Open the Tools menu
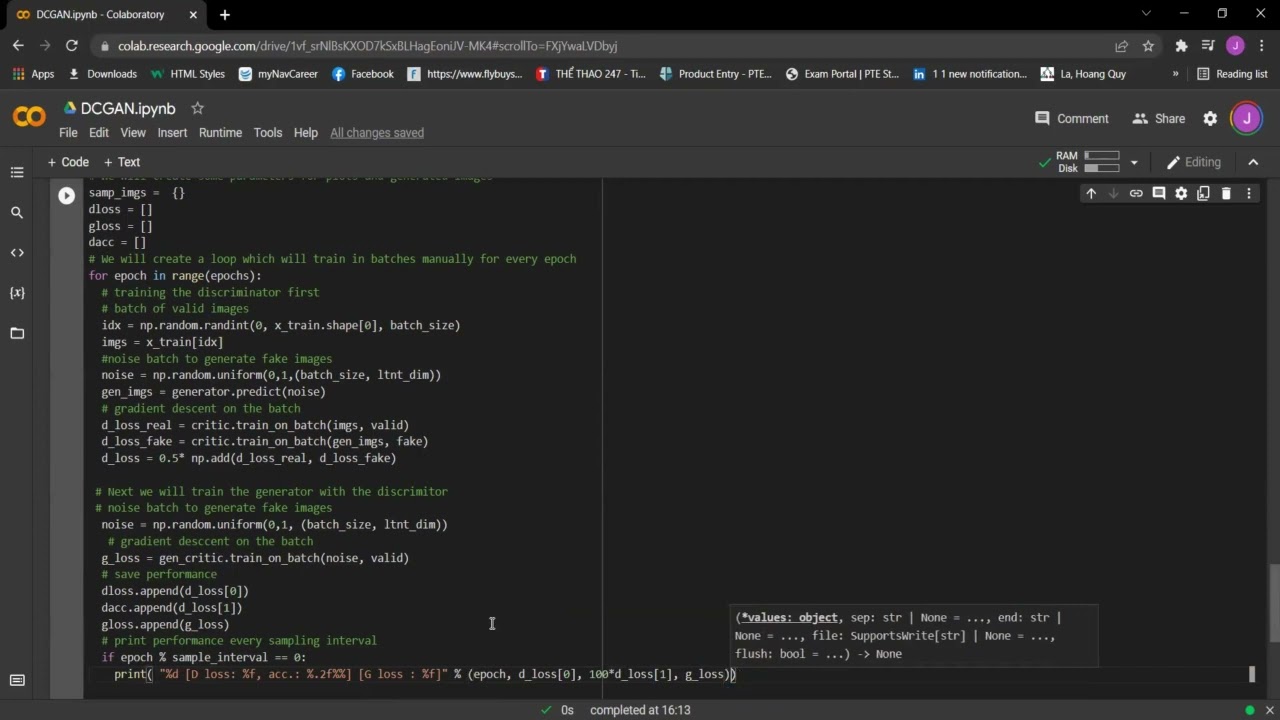The image size is (1280, 720). click(x=267, y=133)
